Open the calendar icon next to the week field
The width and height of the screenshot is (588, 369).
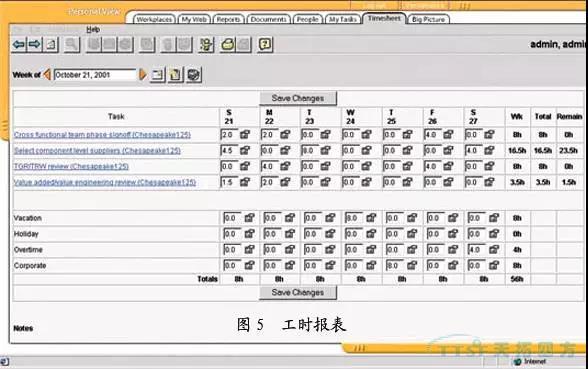(157, 75)
